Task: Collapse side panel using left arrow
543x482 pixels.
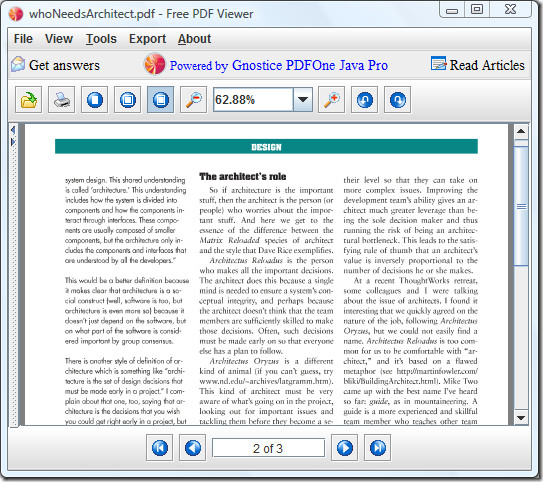Action: coord(13,130)
